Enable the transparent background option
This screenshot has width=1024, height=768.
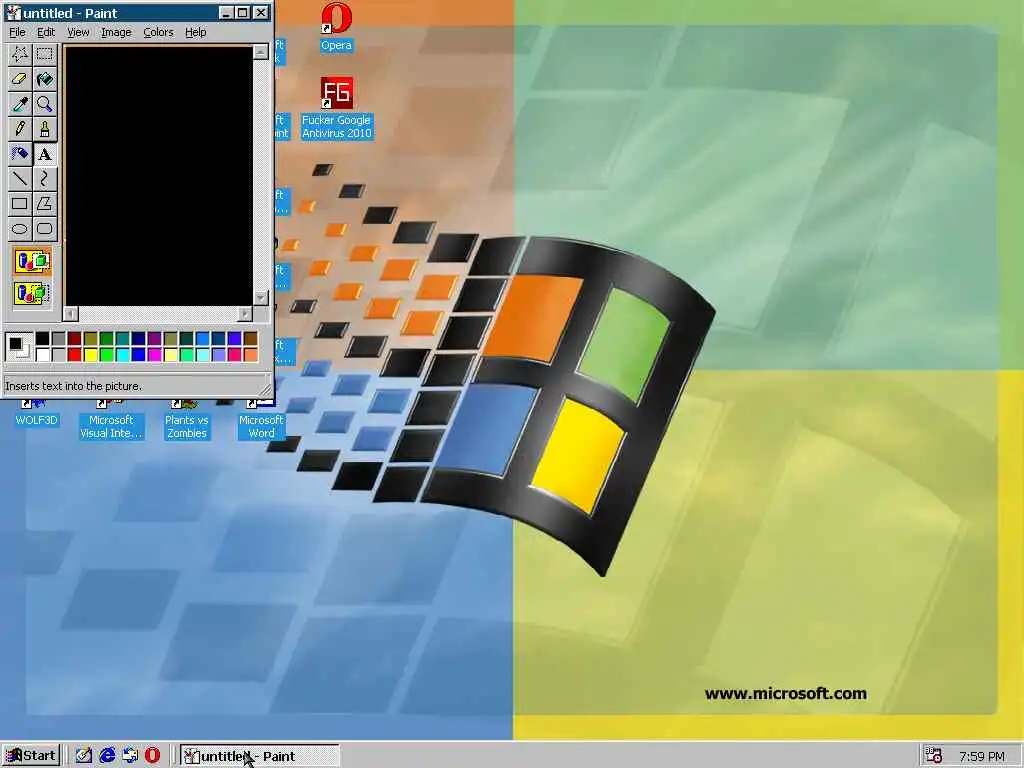point(32,293)
